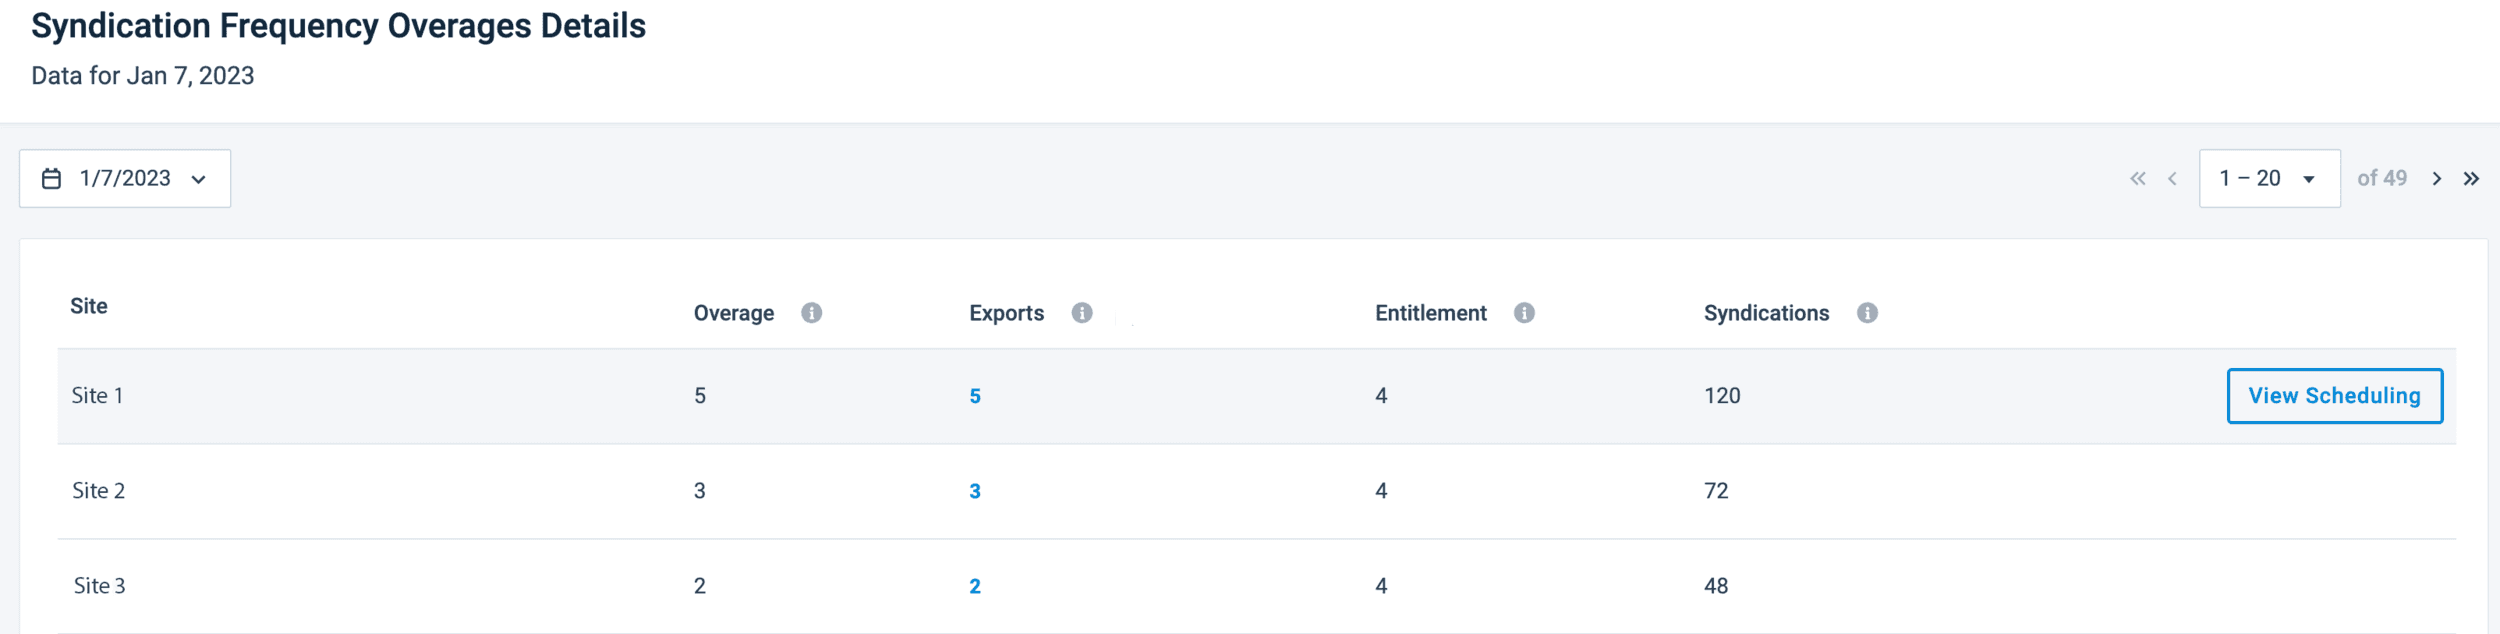Open Site 1 exports link 5
2500x634 pixels.
click(x=974, y=396)
